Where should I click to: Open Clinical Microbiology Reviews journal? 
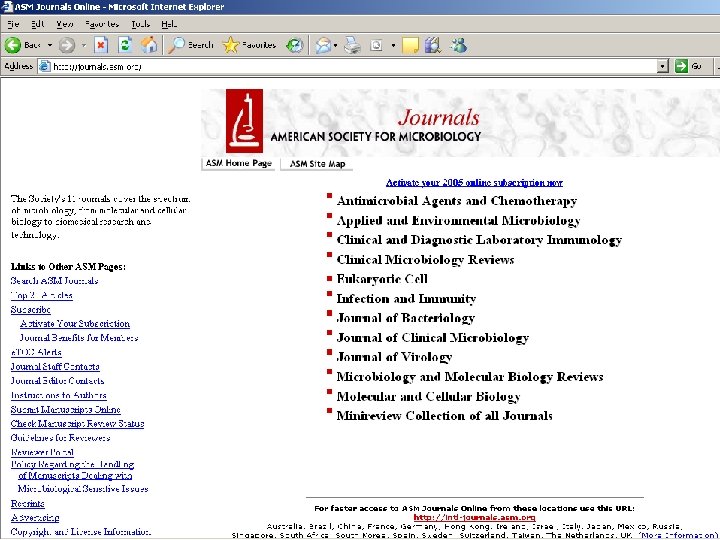coord(425,259)
